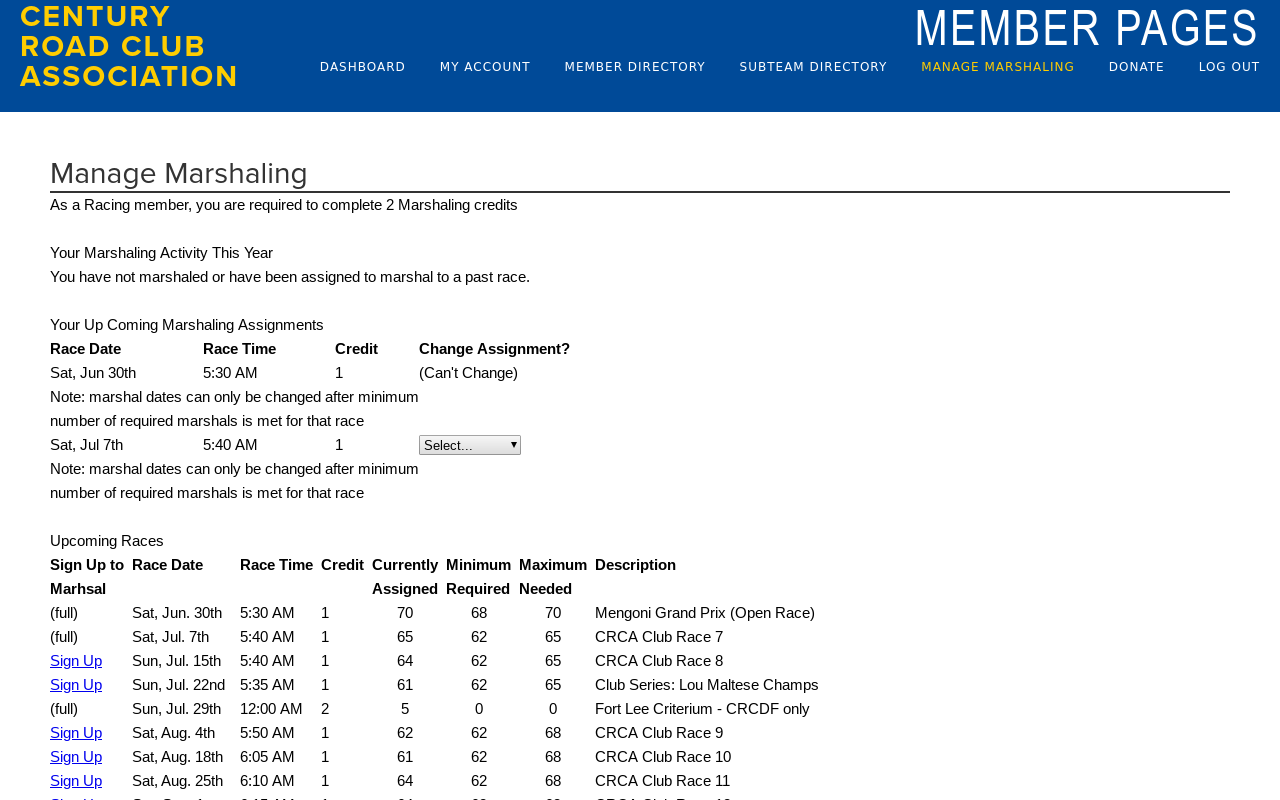Open Subteam Directory page

coord(813,67)
